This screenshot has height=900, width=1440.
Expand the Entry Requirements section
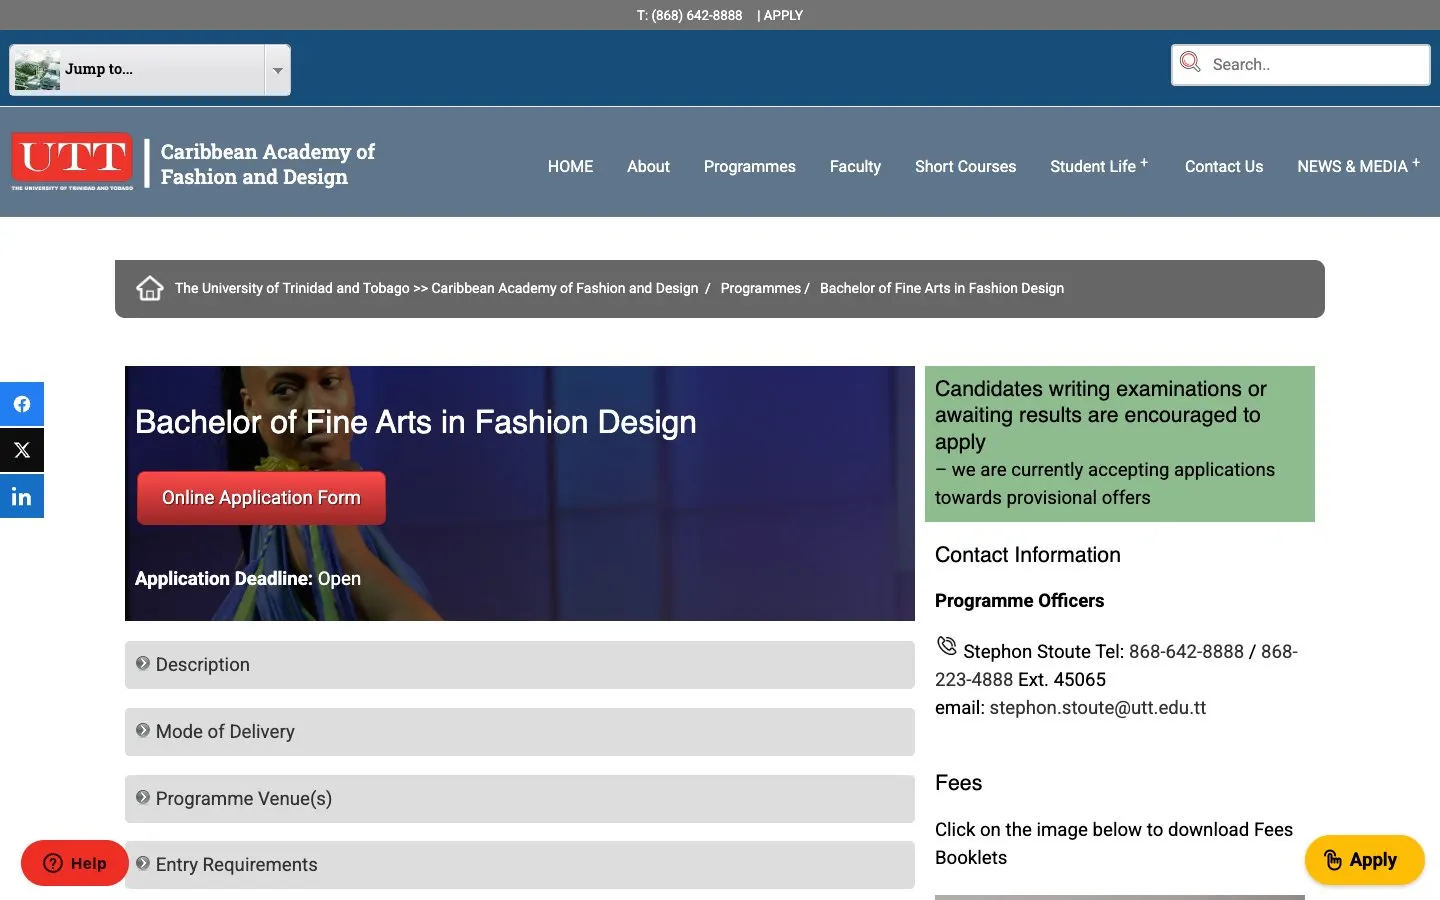[x=520, y=865]
